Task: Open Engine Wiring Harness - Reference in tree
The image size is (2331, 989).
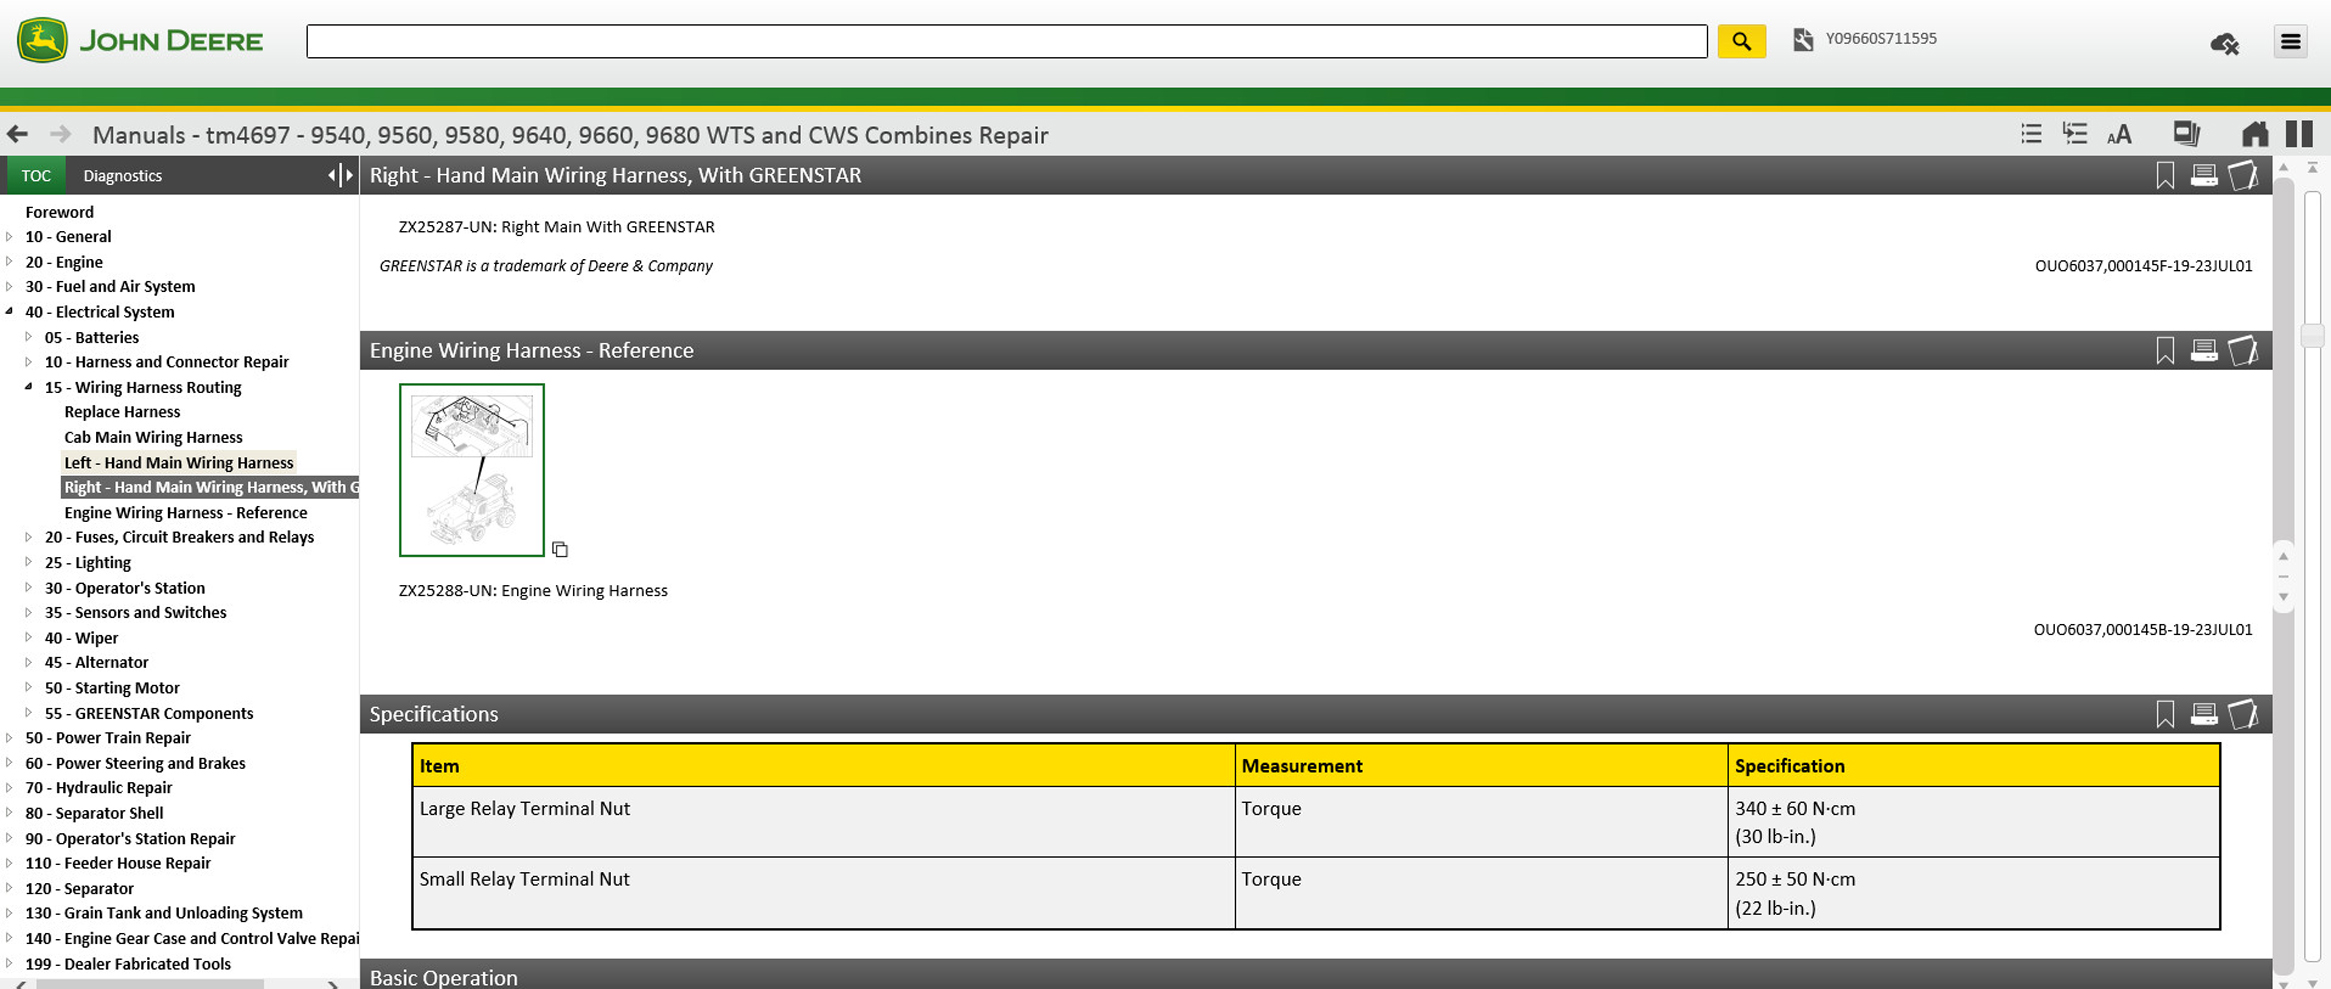Action: 185,513
